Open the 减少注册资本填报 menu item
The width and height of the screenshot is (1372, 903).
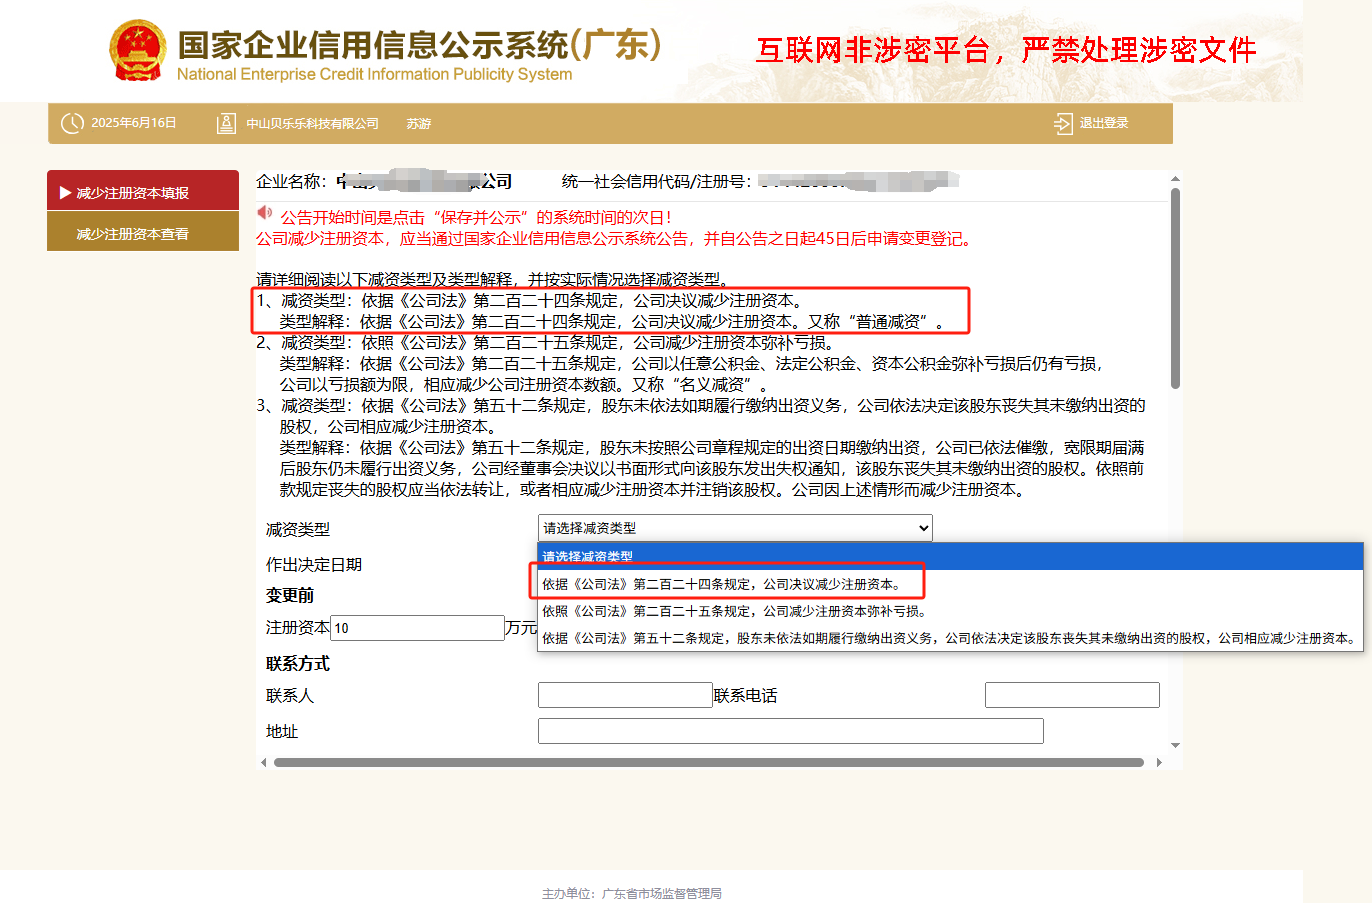click(x=143, y=190)
